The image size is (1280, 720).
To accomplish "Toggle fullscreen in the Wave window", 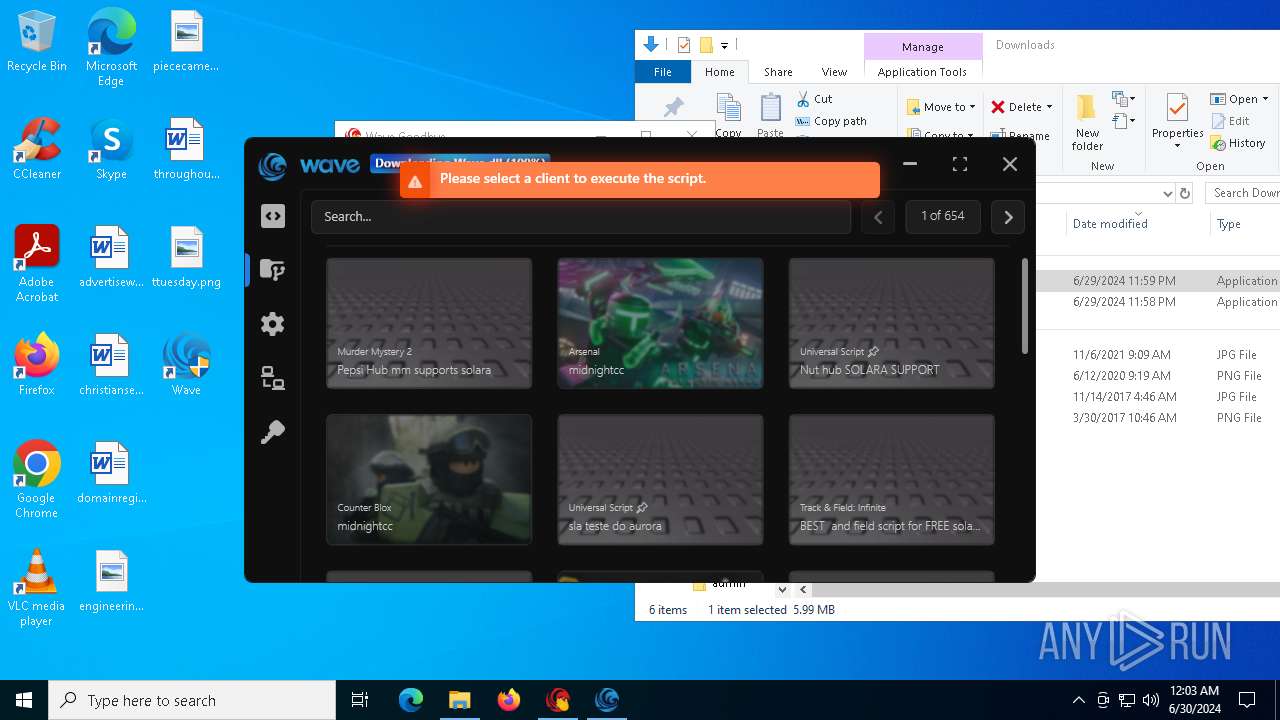I will coord(960,164).
